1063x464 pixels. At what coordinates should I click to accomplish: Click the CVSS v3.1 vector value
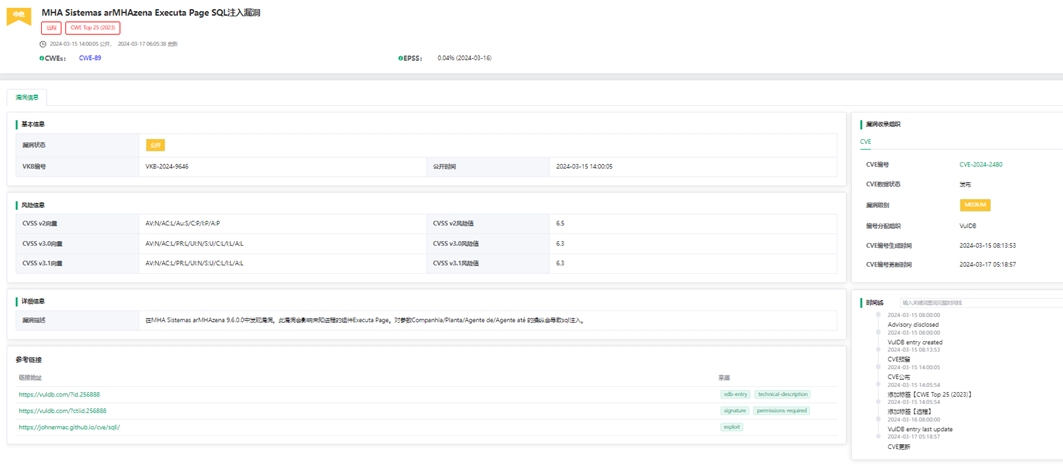click(194, 263)
